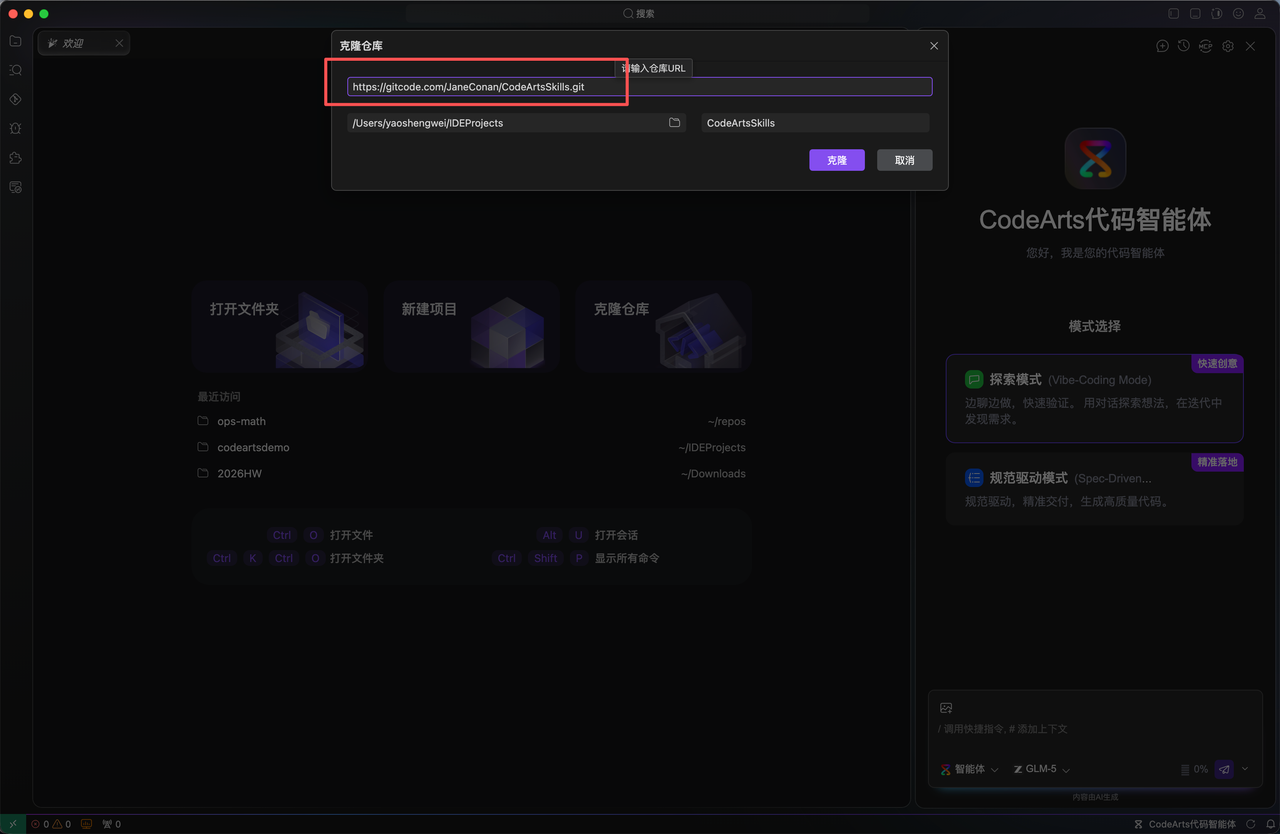The image size is (1280, 834).
Task: Click the 打开会话 shortcut hint
Action: point(616,535)
